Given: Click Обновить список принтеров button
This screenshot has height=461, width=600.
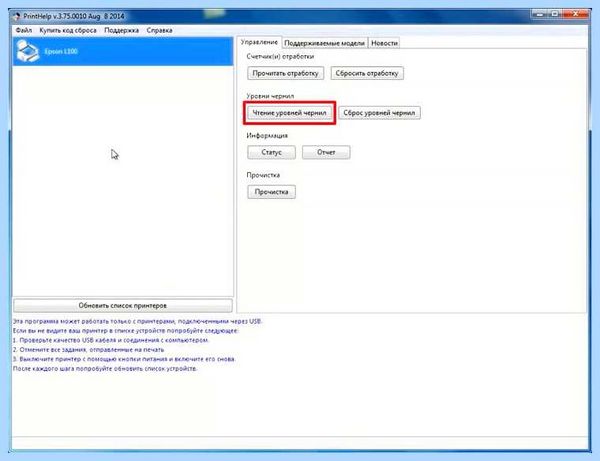Looking at the screenshot, I should [x=123, y=306].
